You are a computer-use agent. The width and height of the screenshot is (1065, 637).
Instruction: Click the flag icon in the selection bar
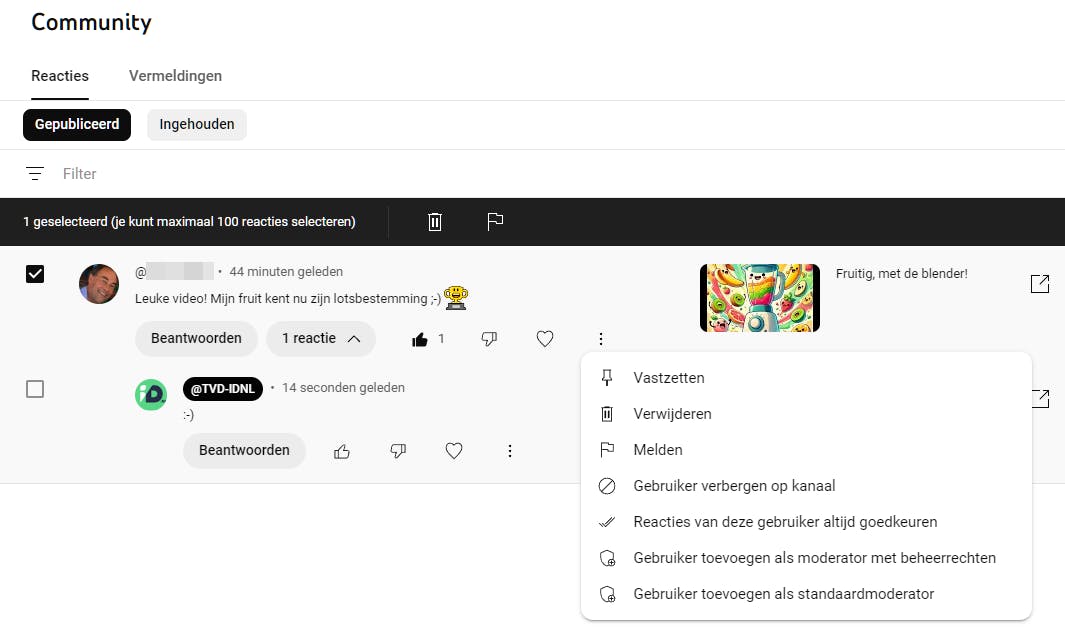pos(495,222)
